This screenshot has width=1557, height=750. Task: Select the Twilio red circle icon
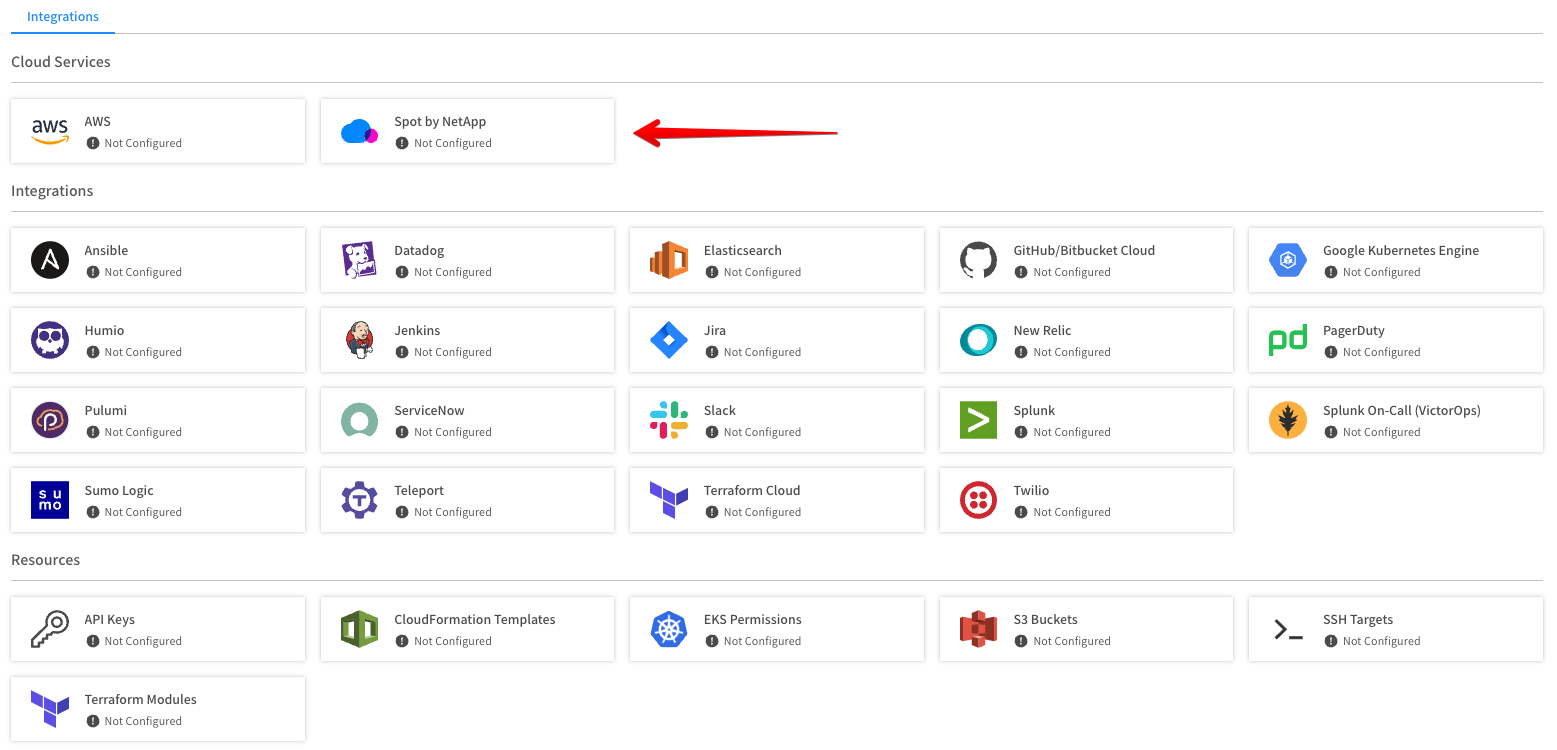coord(978,500)
